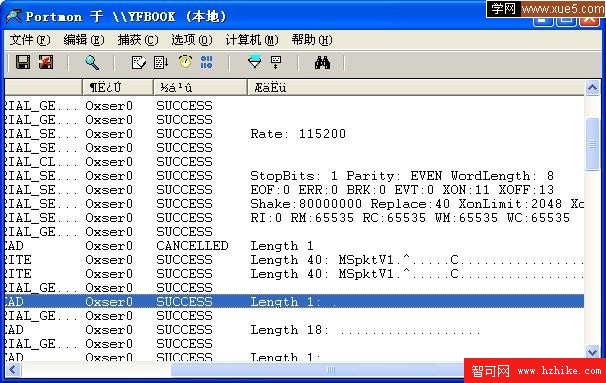This screenshot has width=606, height=383.
Task: Toggle the Capture icon with red cross
Action: [x=46, y=62]
